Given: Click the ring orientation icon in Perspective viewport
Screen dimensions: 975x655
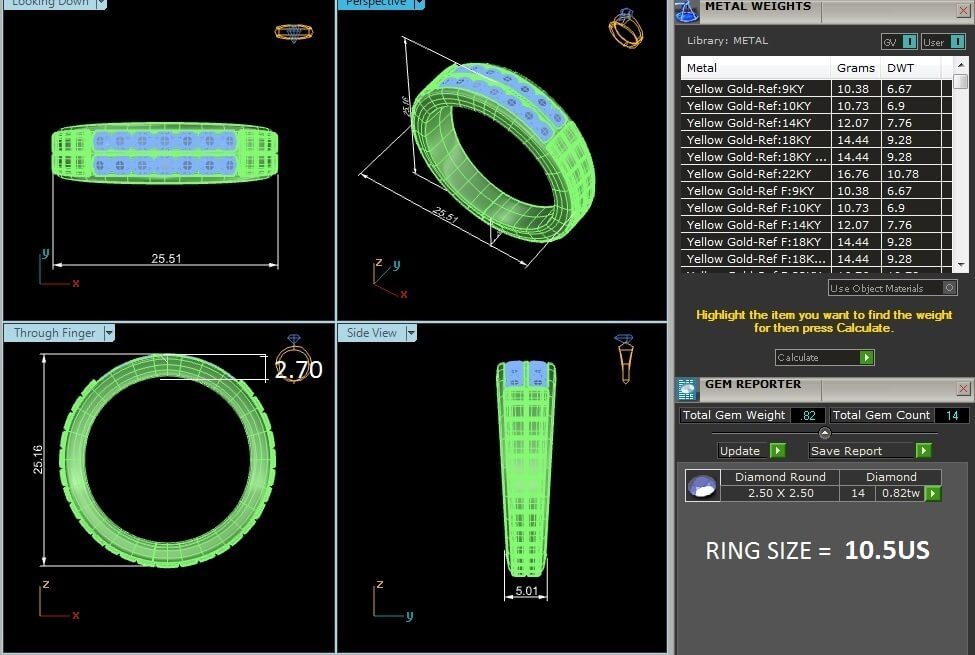Looking at the screenshot, I should pos(625,28).
